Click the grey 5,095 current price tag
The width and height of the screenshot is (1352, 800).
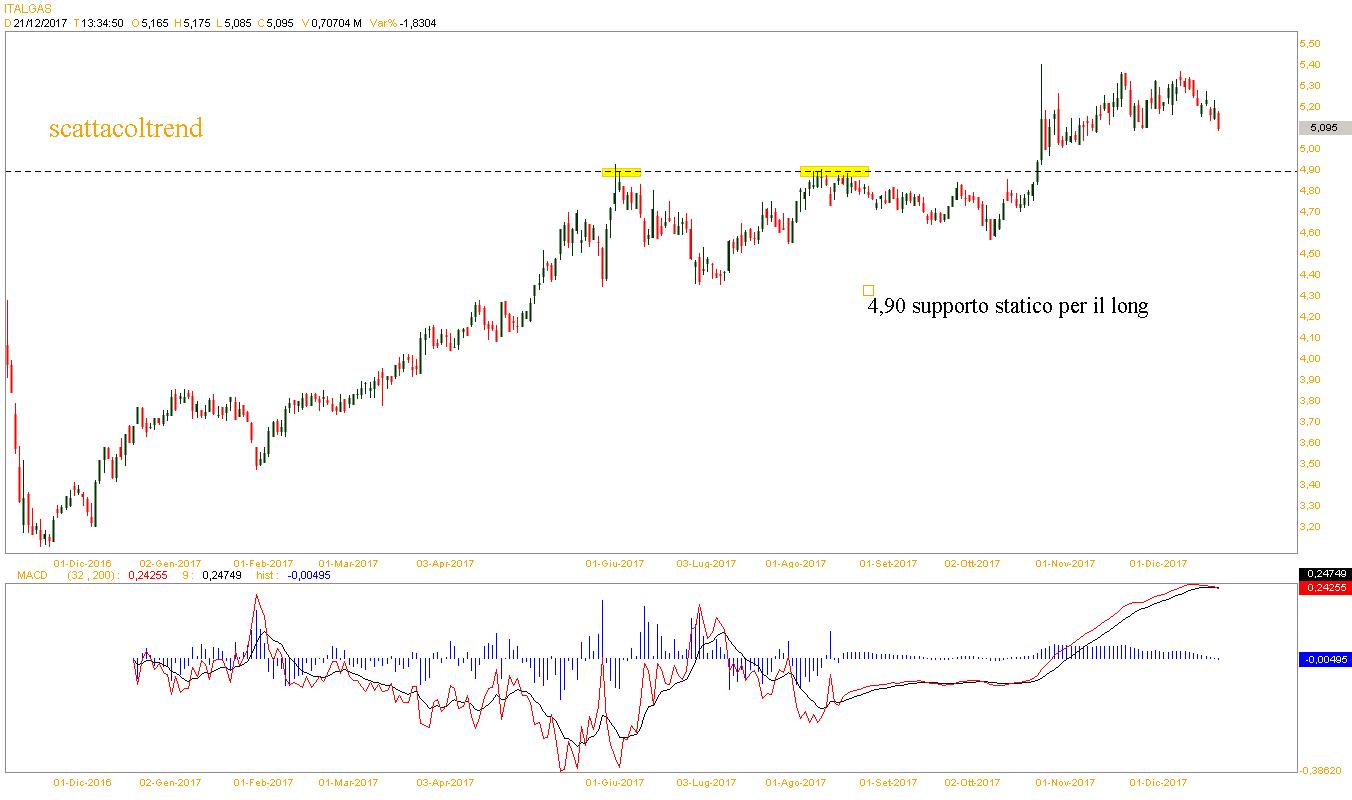click(x=1323, y=128)
